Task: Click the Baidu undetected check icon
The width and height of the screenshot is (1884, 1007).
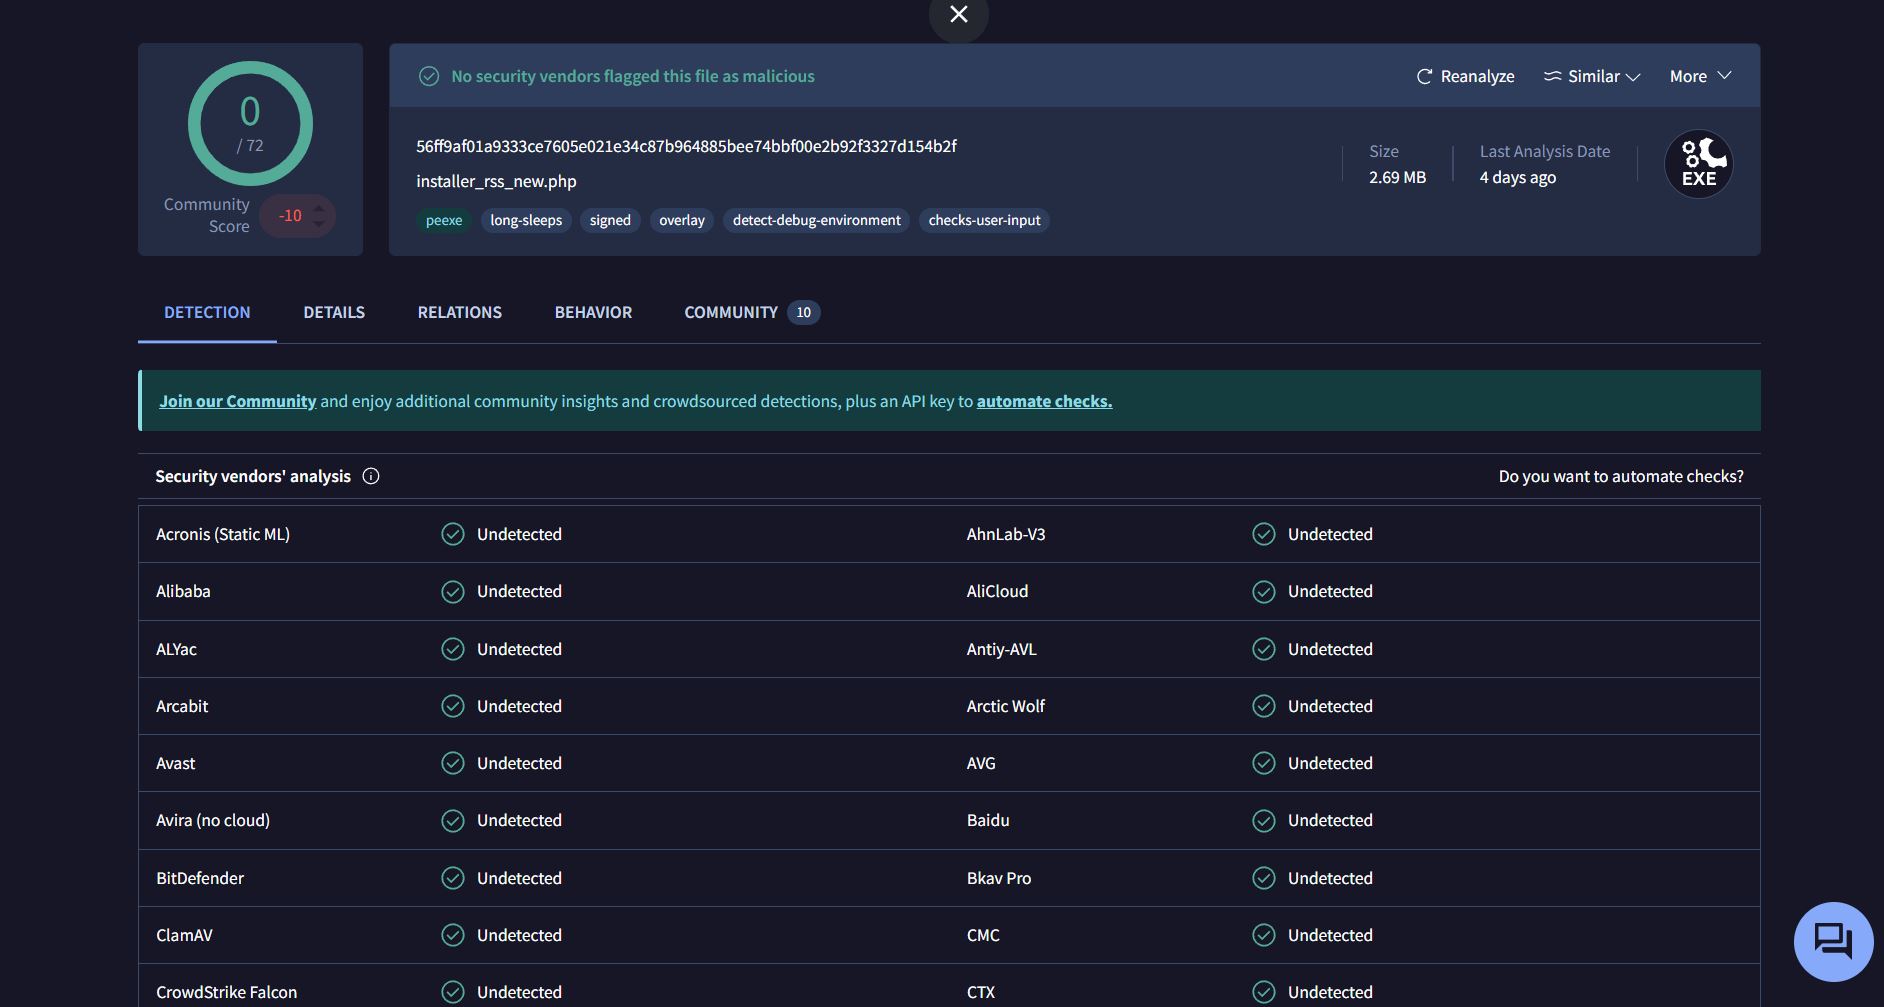Action: pyautogui.click(x=1264, y=820)
